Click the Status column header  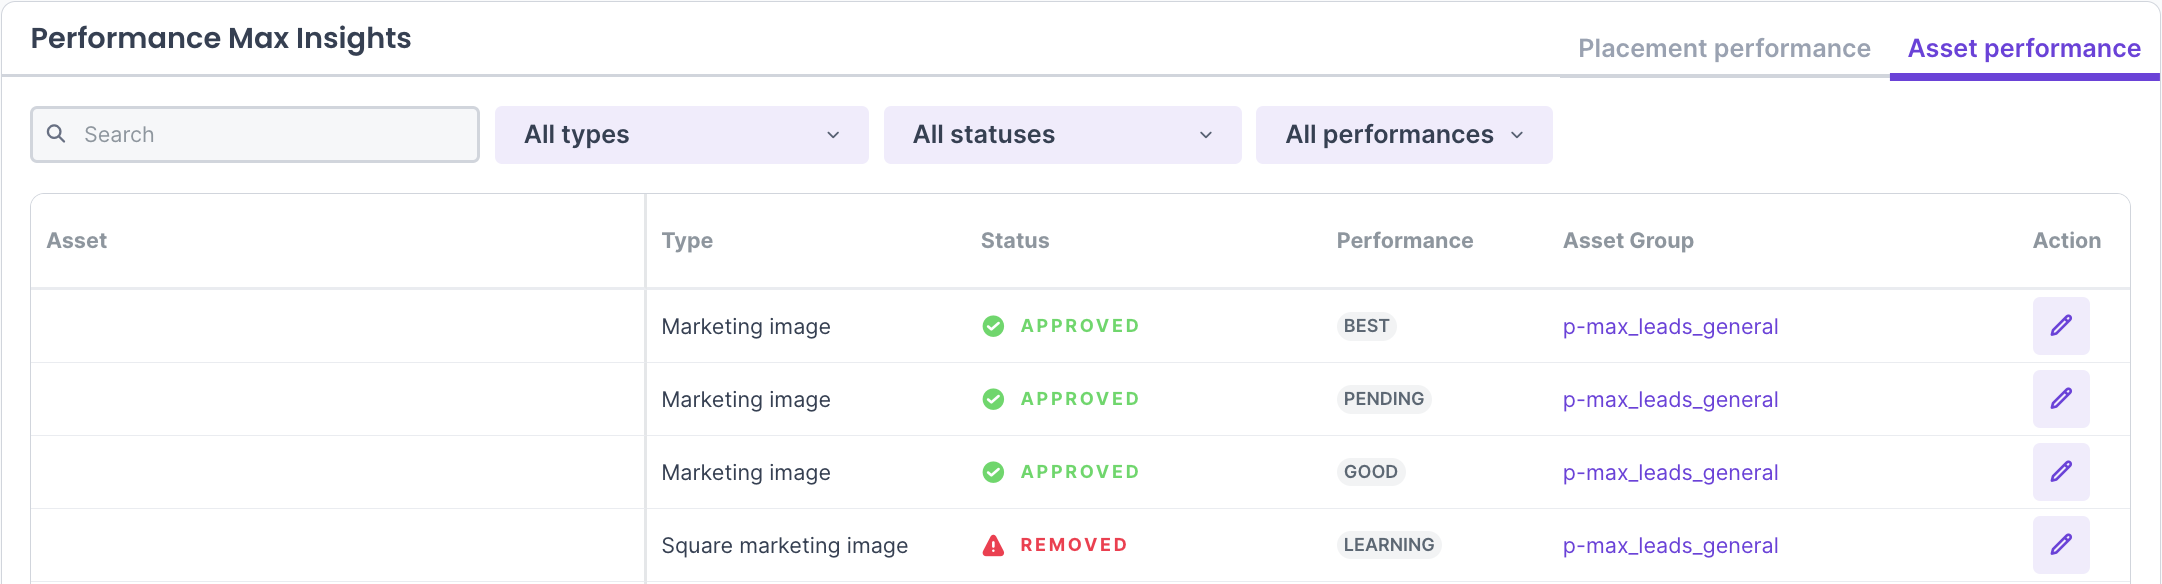pos(1014,241)
